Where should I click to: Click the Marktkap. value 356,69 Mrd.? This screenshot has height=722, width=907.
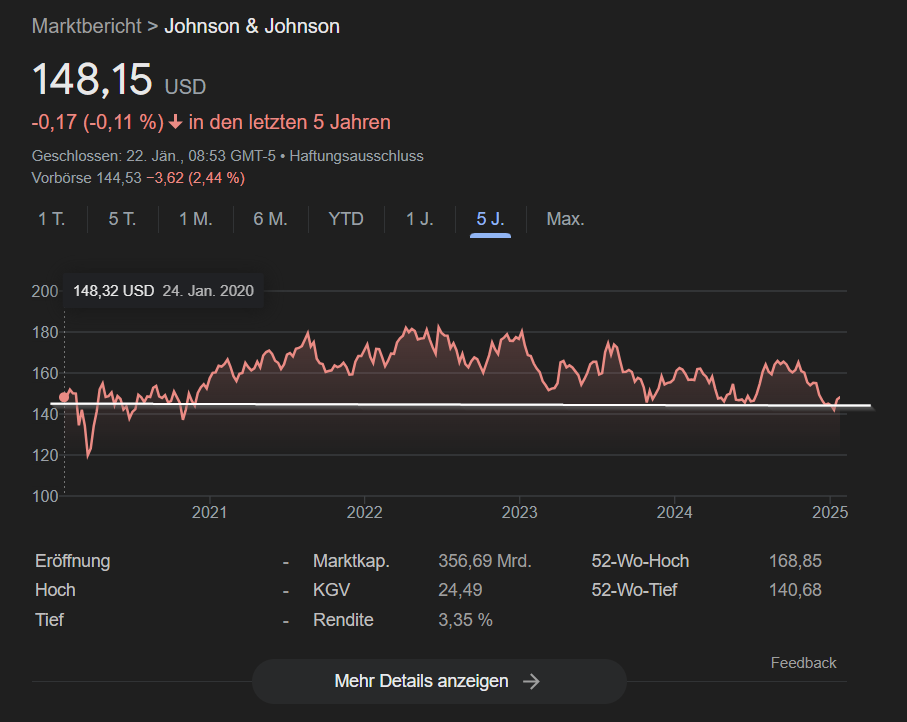[x=485, y=561]
